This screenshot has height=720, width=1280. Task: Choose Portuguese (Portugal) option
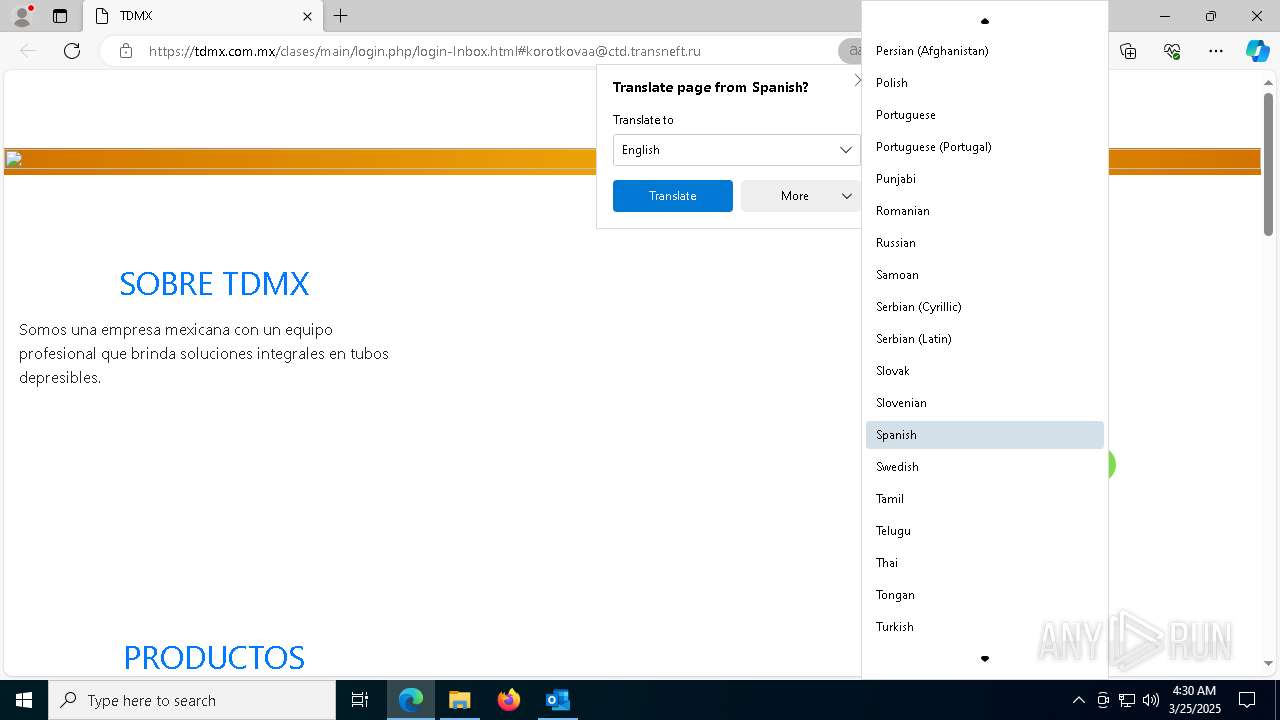click(x=985, y=147)
